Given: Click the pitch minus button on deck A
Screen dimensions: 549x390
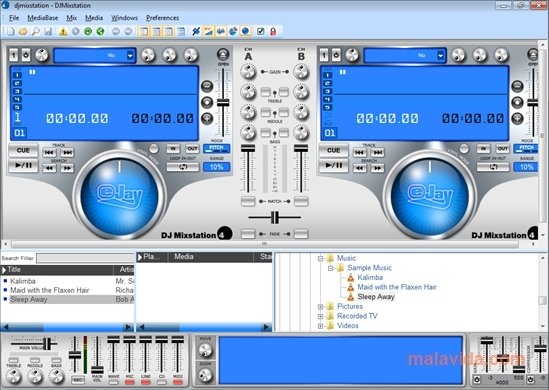Looking at the screenshot, I should 207,86.
